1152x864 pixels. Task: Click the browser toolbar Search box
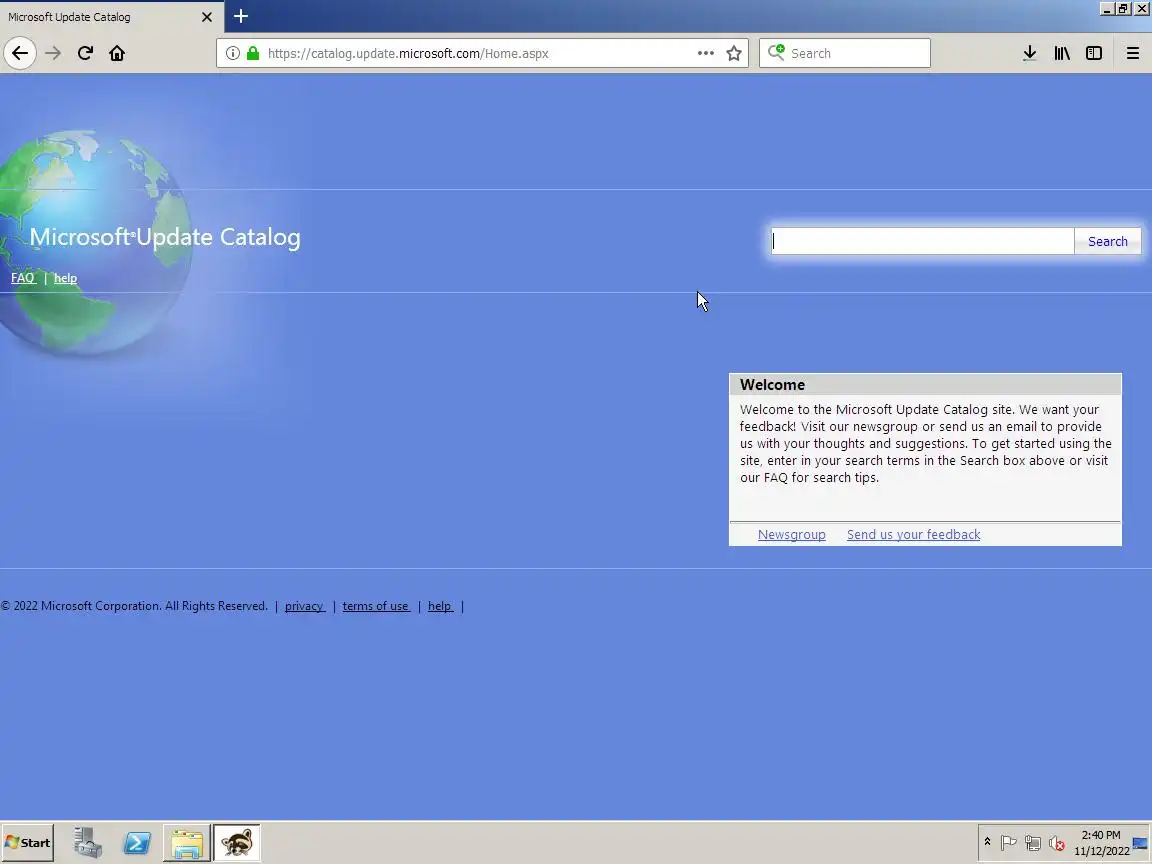tap(845, 53)
